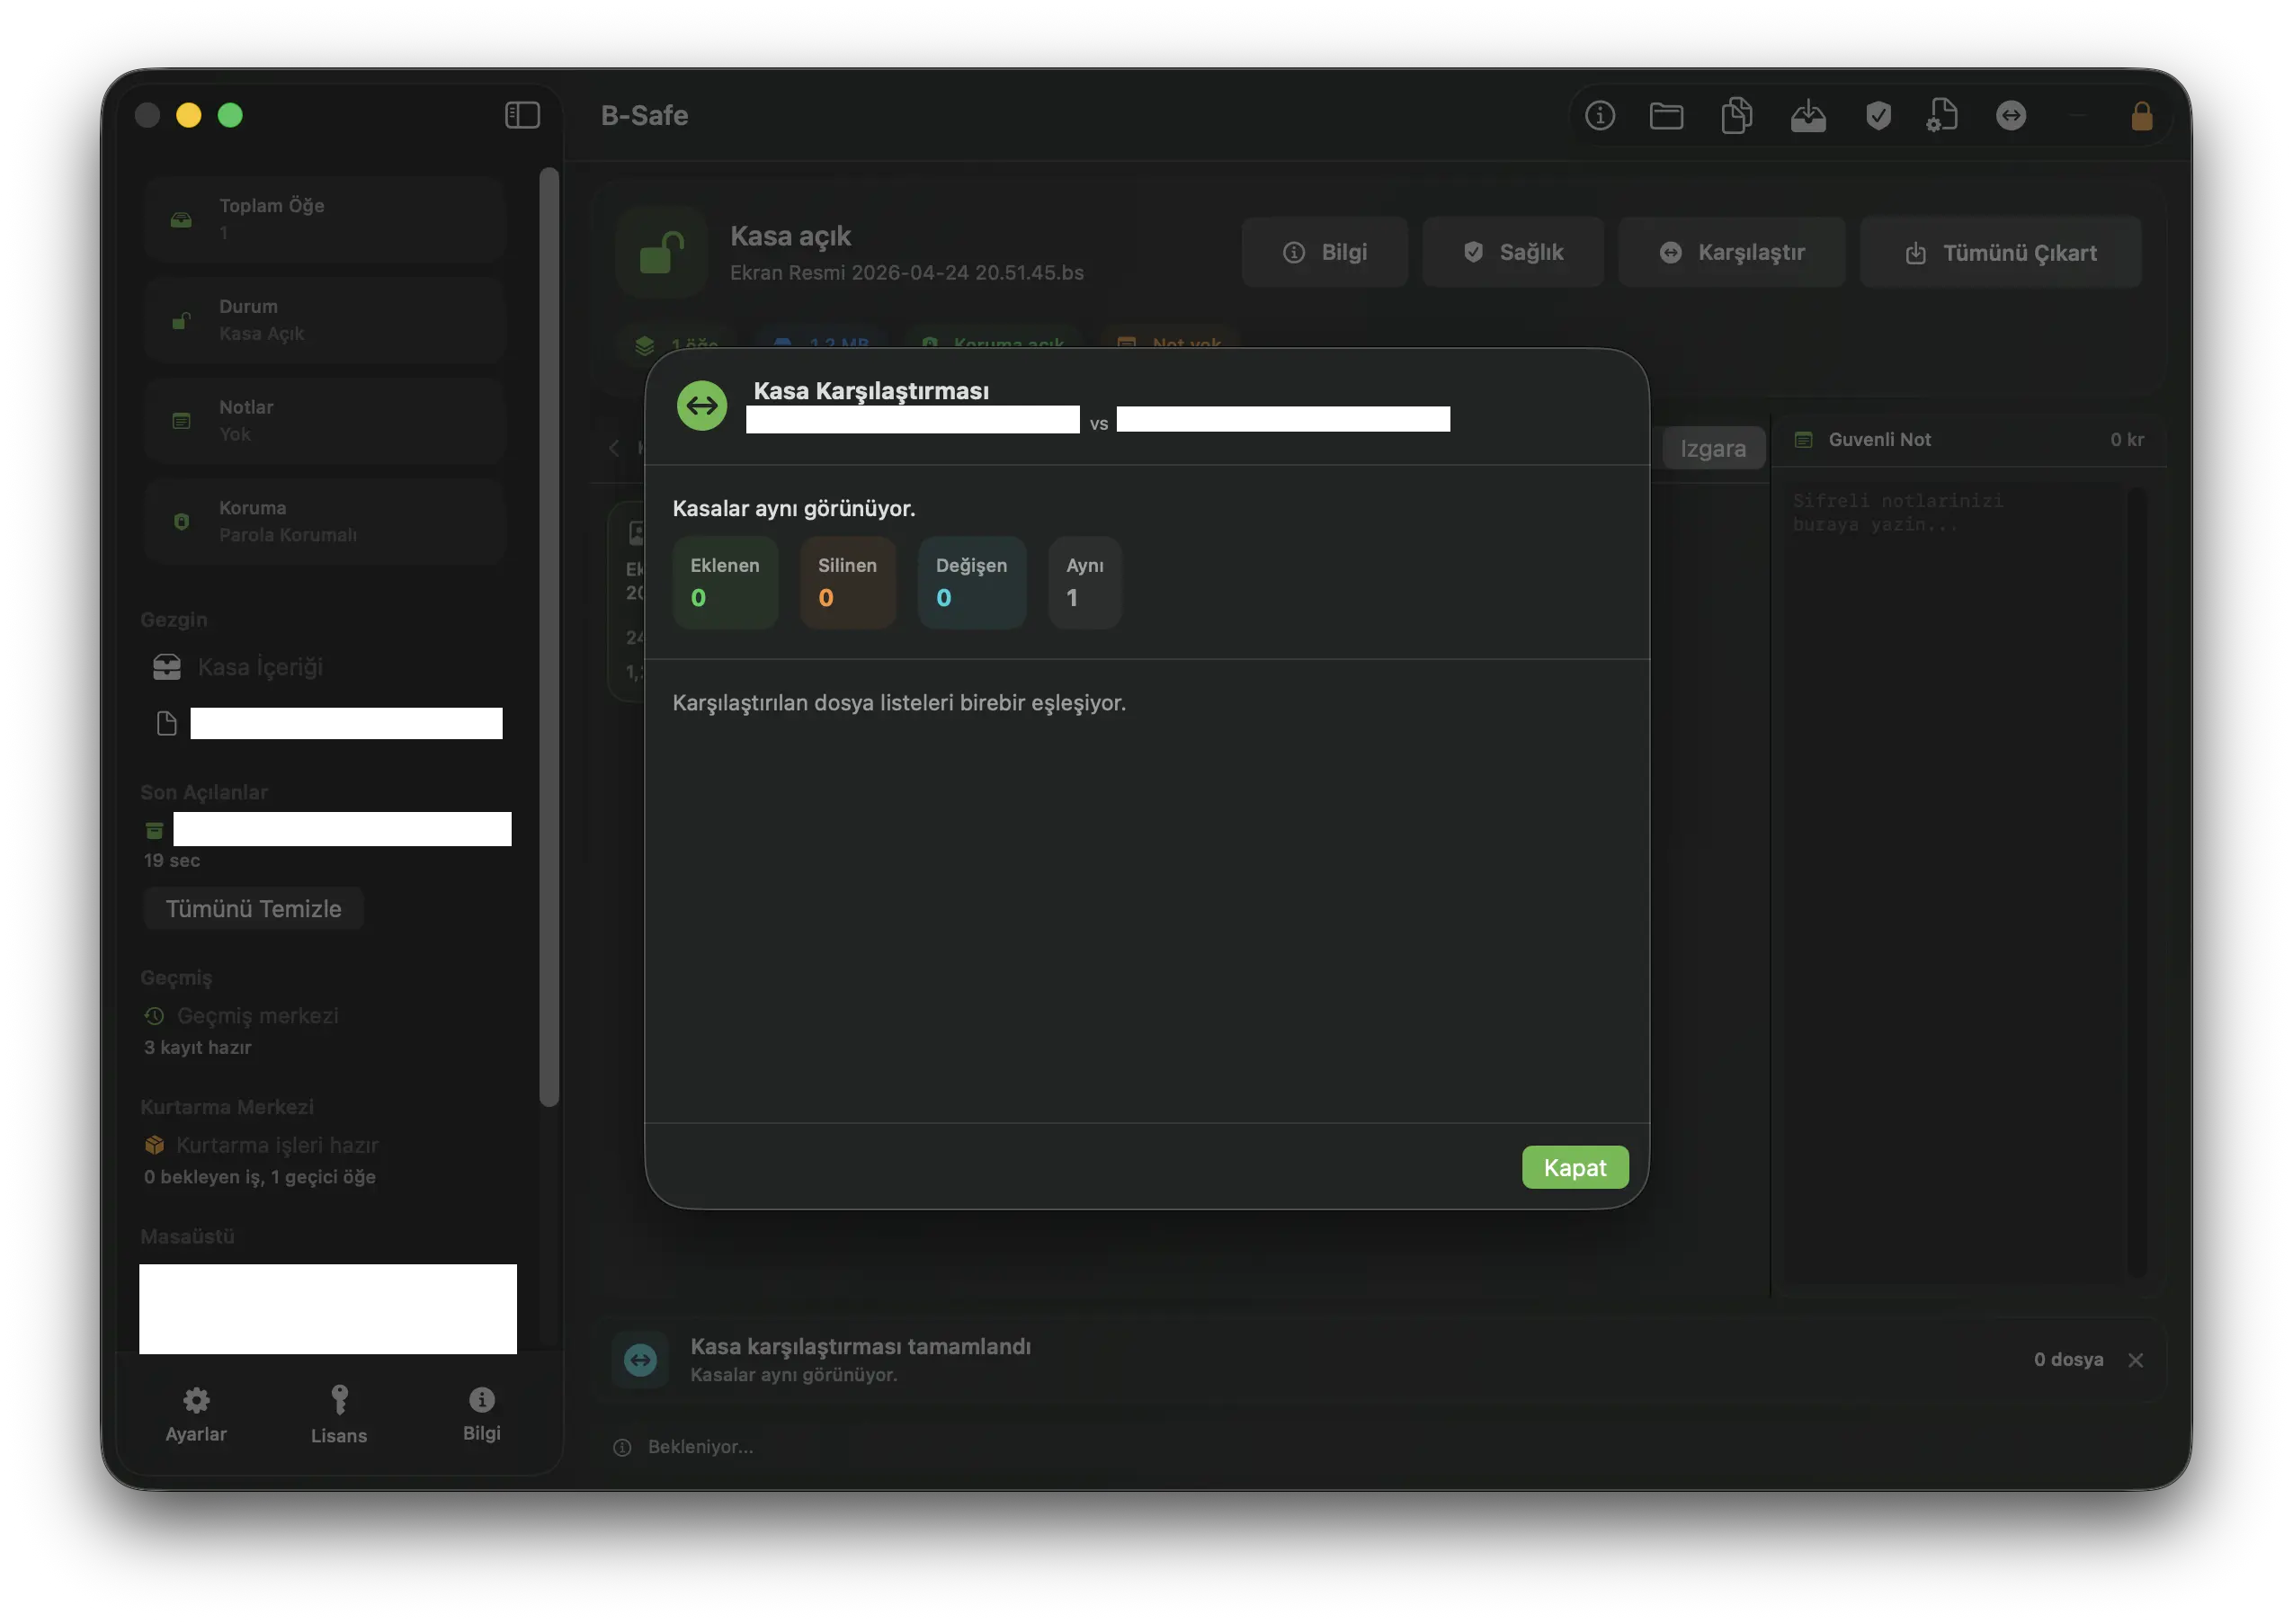Click the Silinen count card
This screenshot has height=1624, width=2293.
point(848,583)
